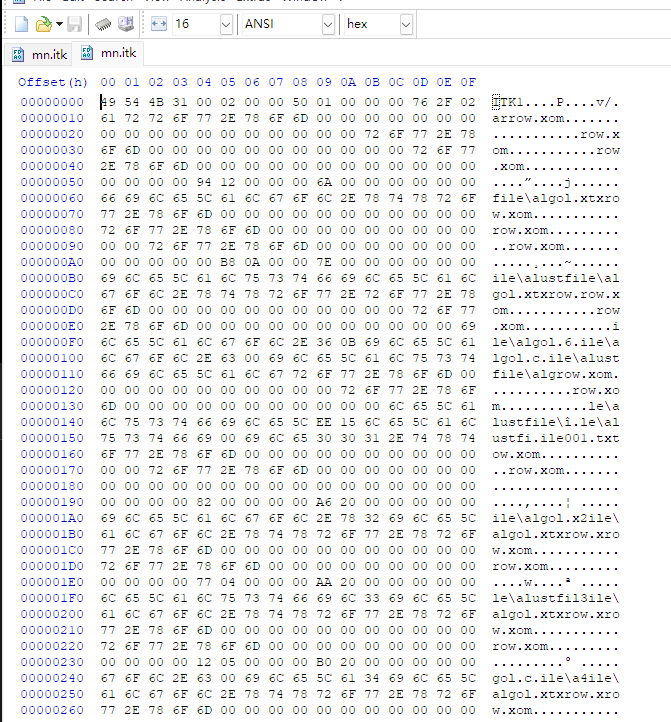Select offset row 000000A0
671x722 pixels.
(x=52, y=262)
